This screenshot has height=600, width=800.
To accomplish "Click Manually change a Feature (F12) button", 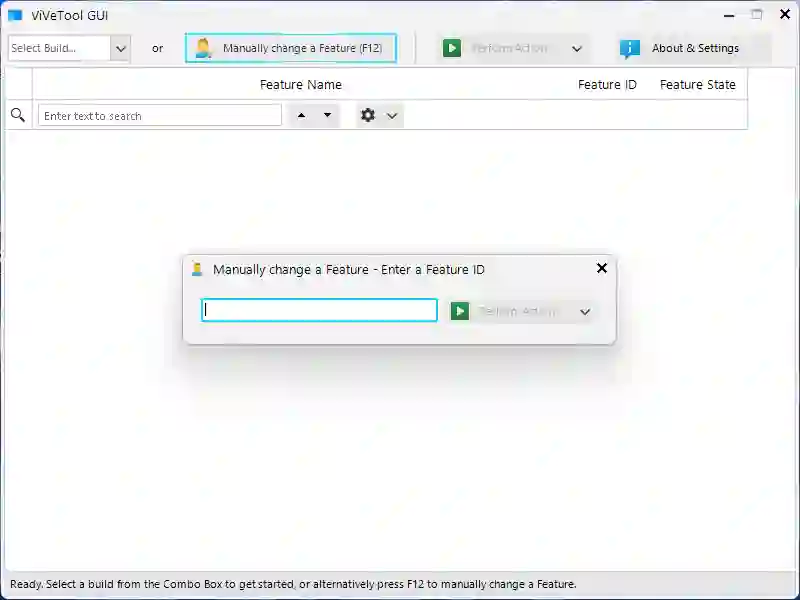I will tap(291, 48).
